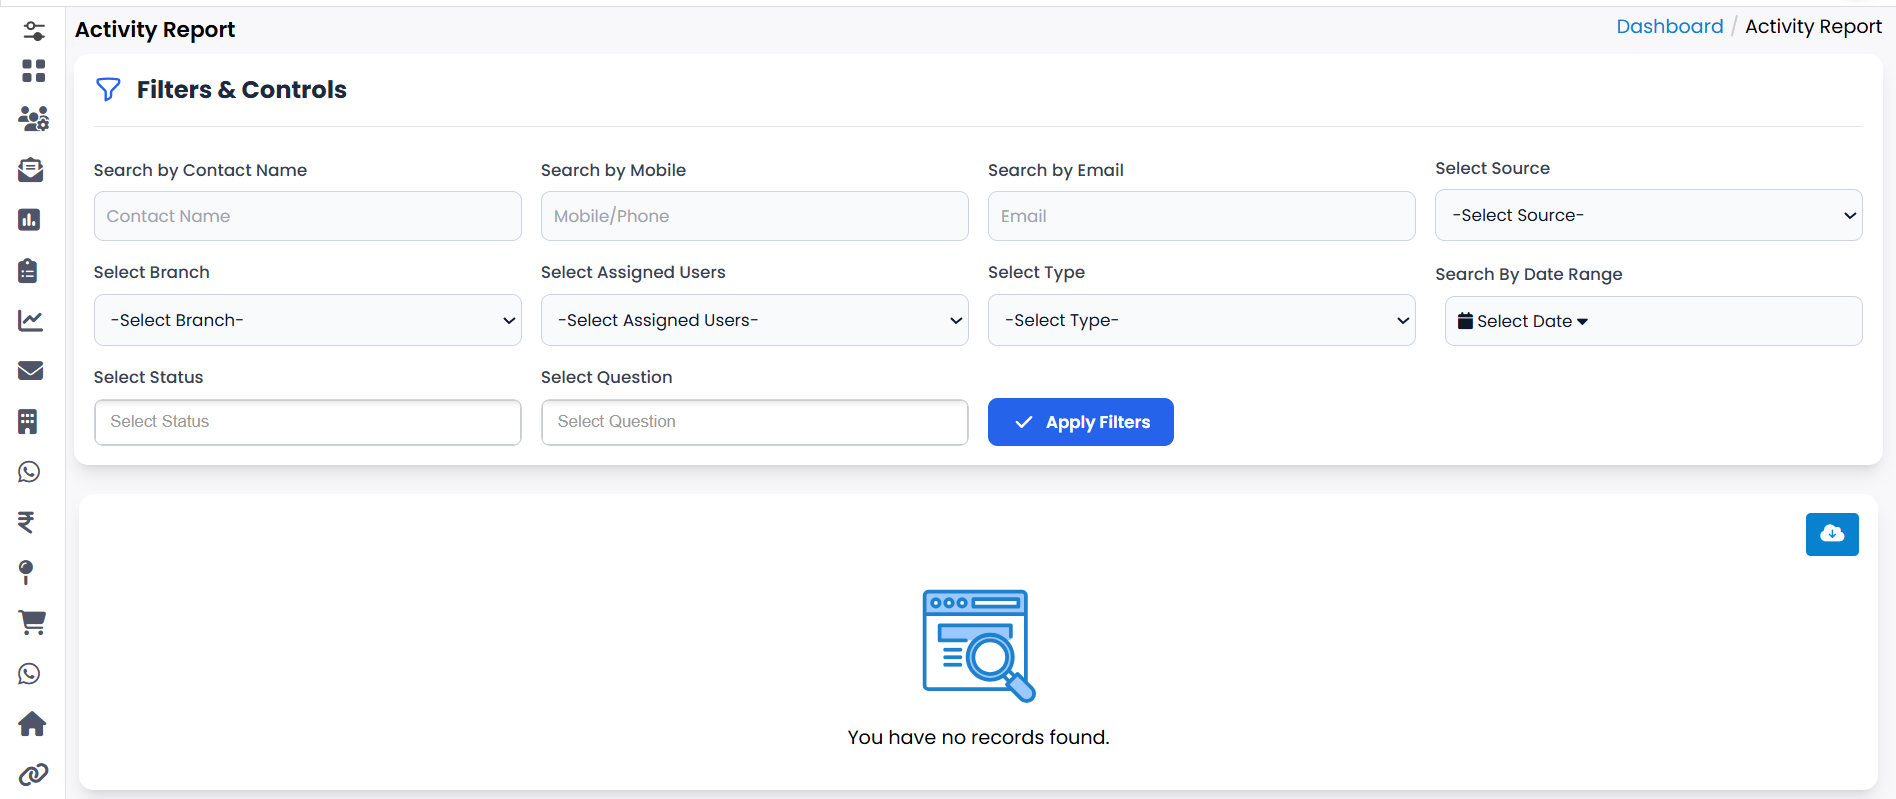1896x799 pixels.
Task: Focus the Contact Name search field
Action: coord(307,216)
